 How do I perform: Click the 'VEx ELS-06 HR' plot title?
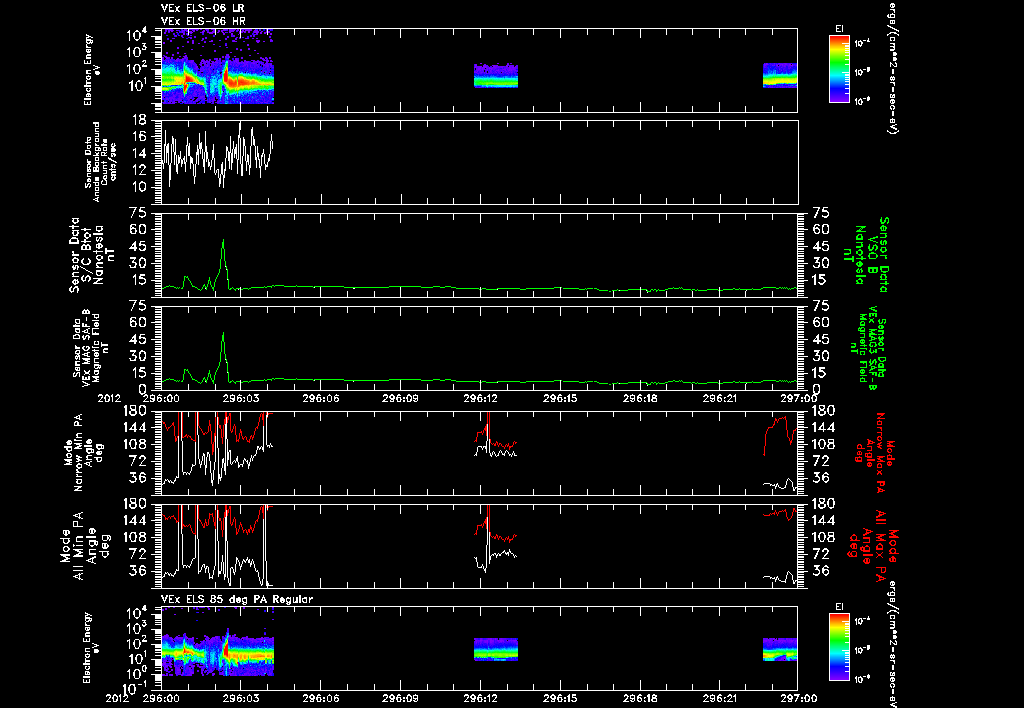(x=202, y=21)
